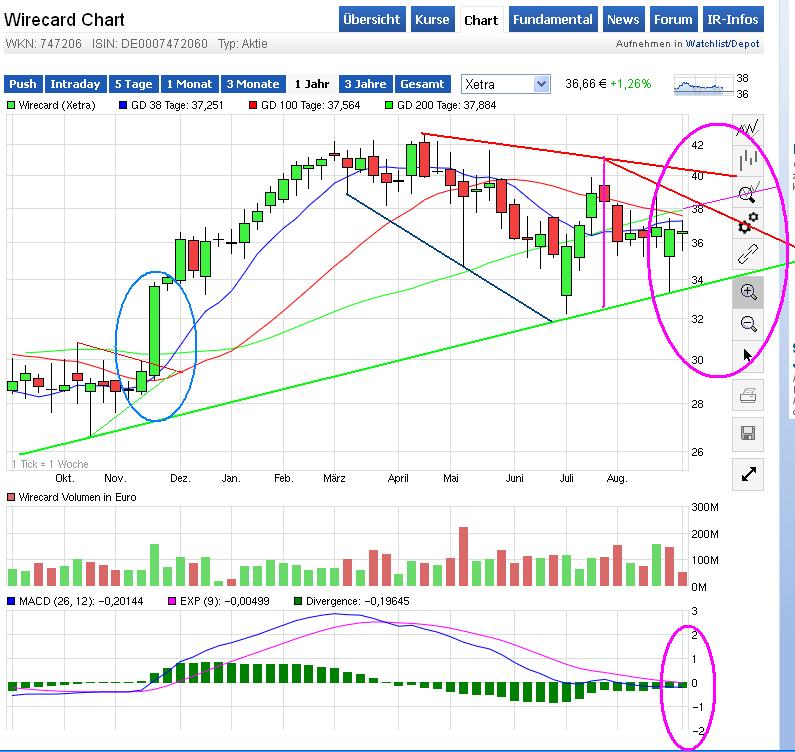Click the +1,26% change value
The height and width of the screenshot is (752, 795).
click(630, 84)
